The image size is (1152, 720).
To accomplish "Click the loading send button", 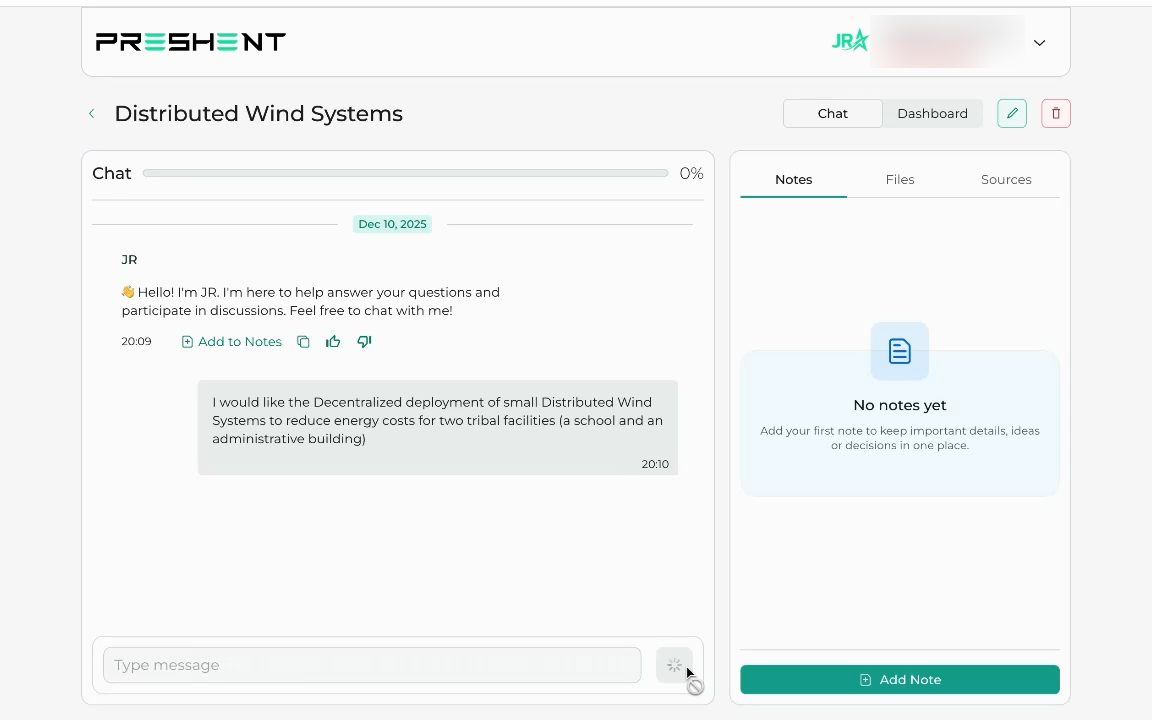I will pyautogui.click(x=674, y=665).
